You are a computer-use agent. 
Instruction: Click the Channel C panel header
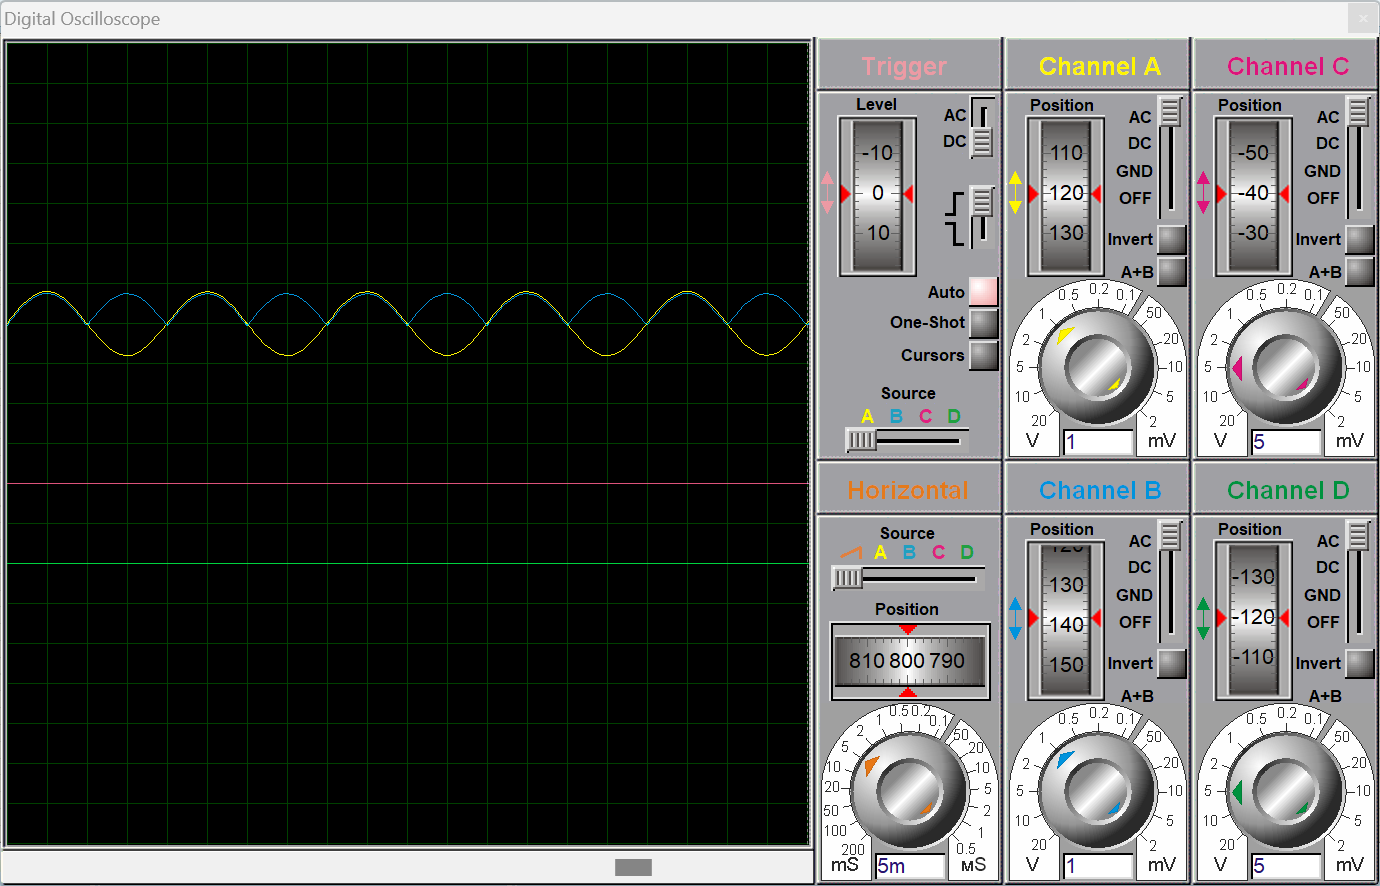click(x=1286, y=66)
